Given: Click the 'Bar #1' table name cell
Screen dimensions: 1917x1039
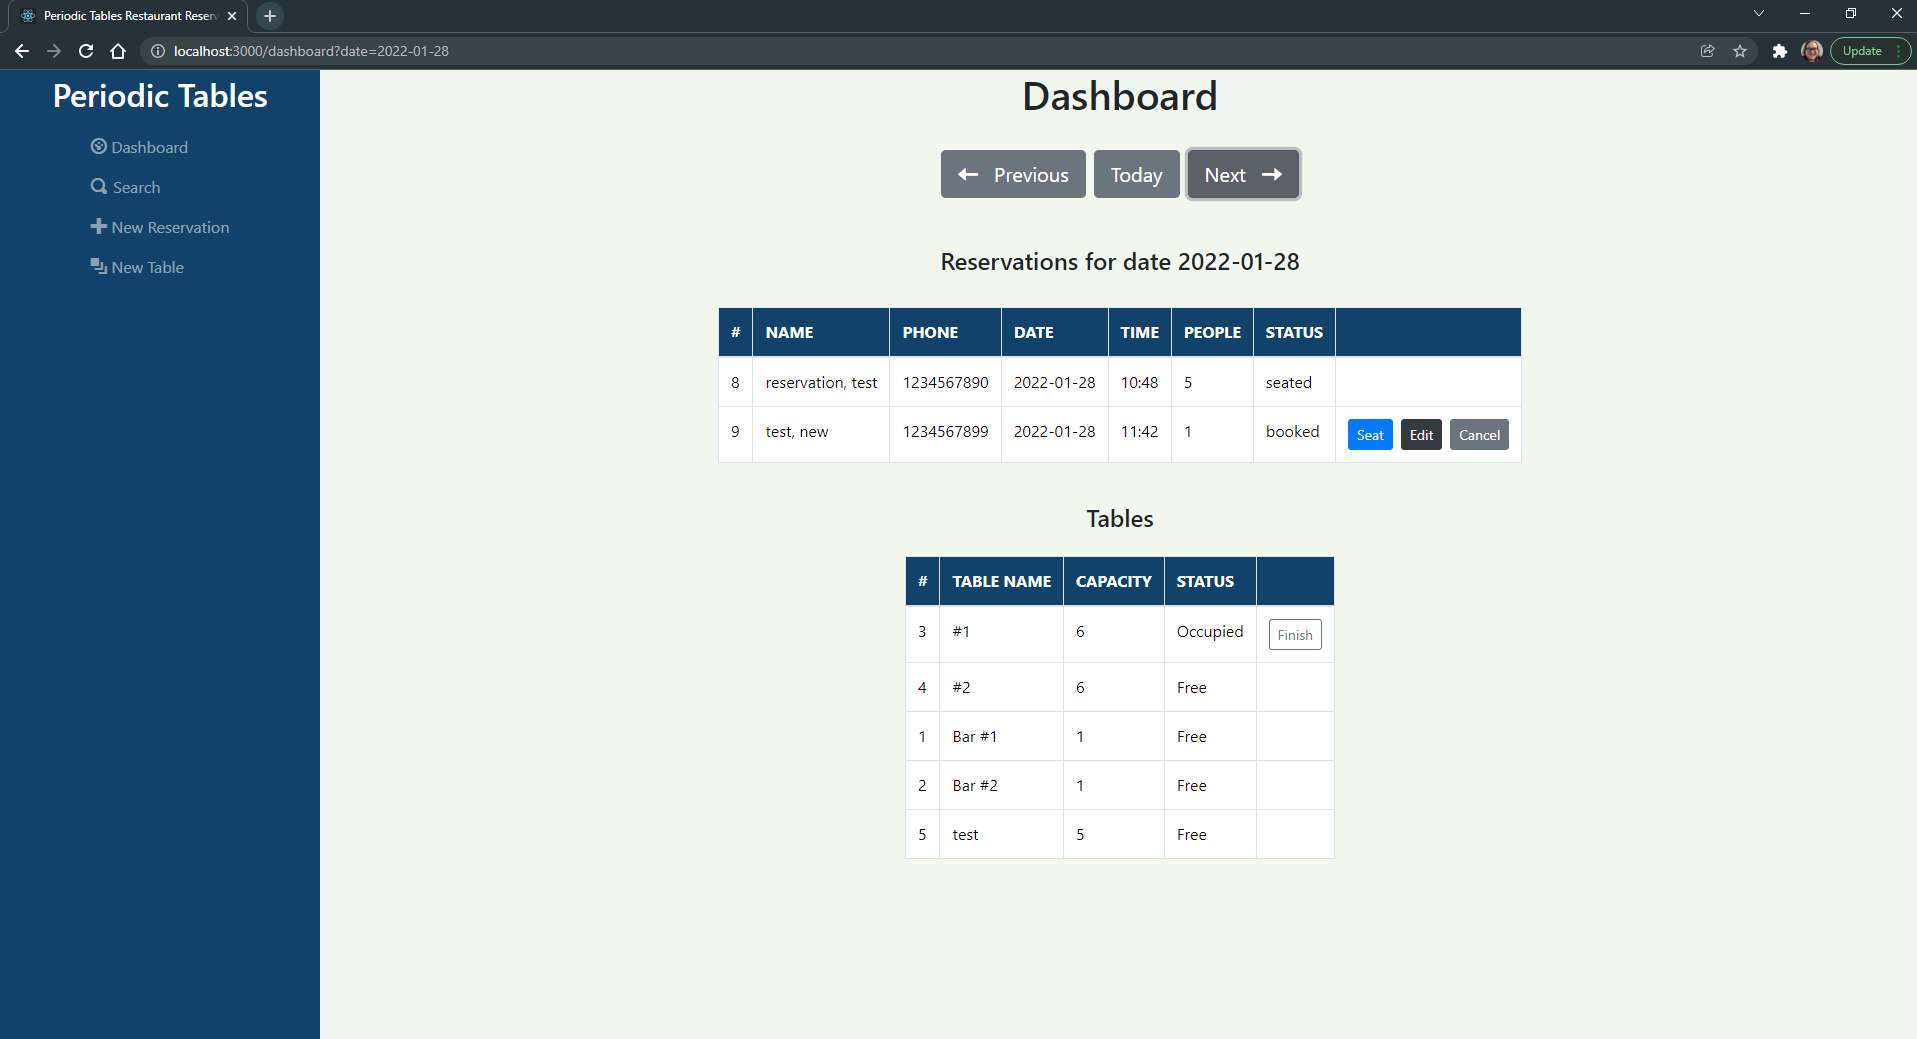Looking at the screenshot, I should (x=1001, y=736).
